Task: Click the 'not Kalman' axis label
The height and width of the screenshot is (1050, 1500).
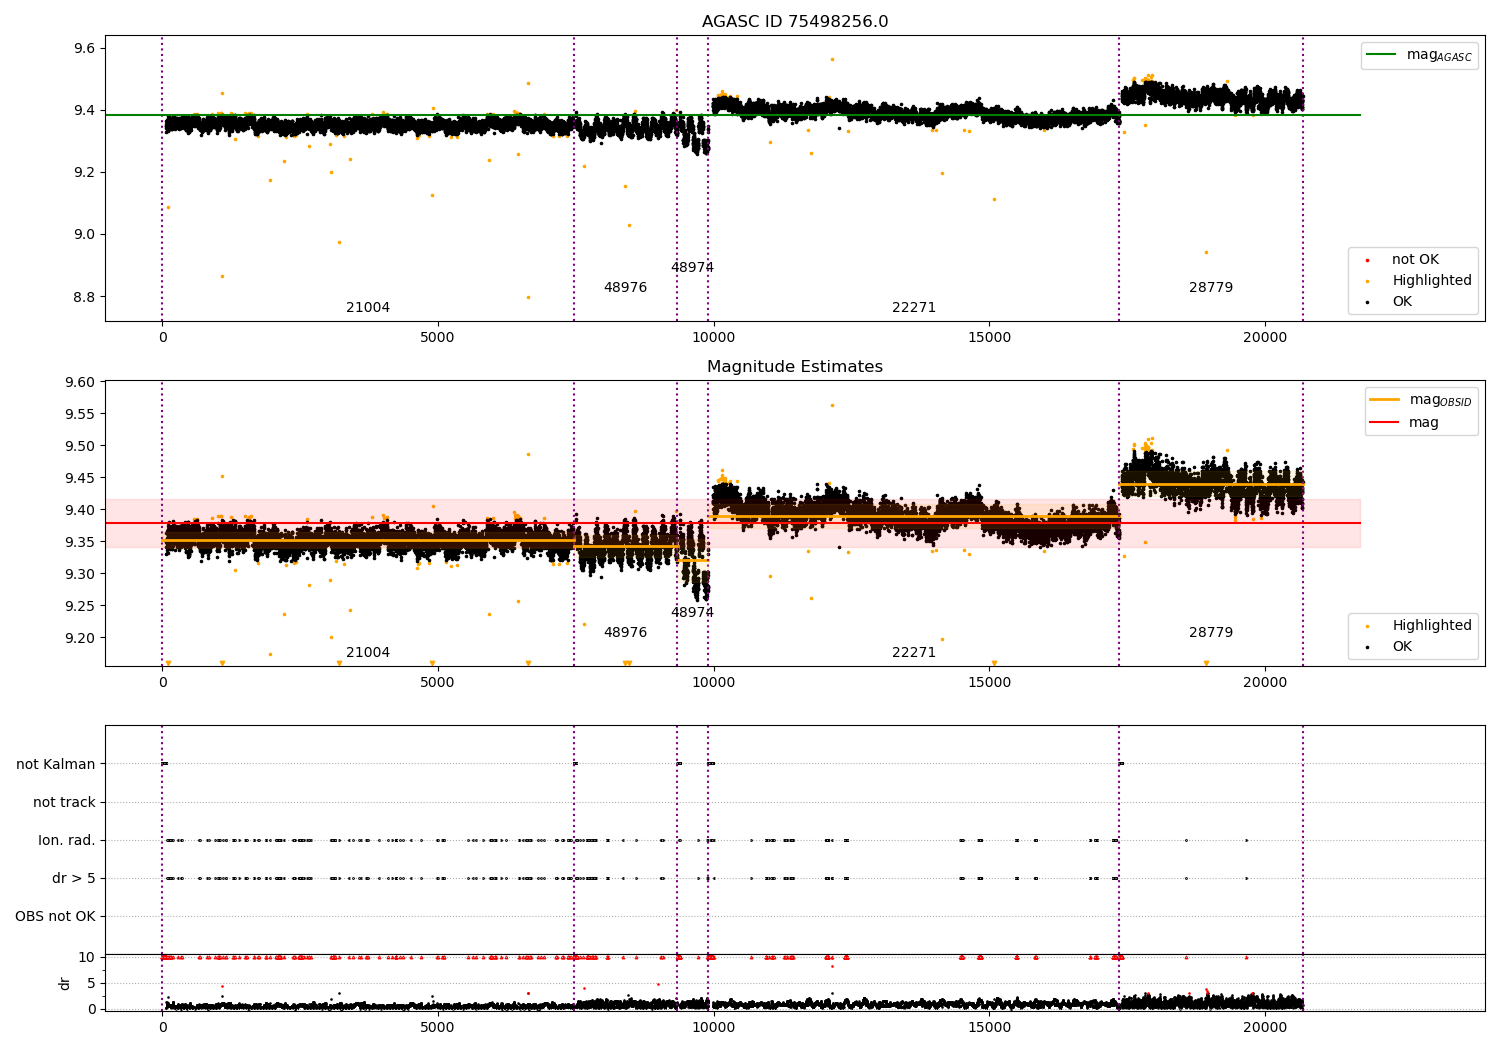Action: tap(56, 764)
